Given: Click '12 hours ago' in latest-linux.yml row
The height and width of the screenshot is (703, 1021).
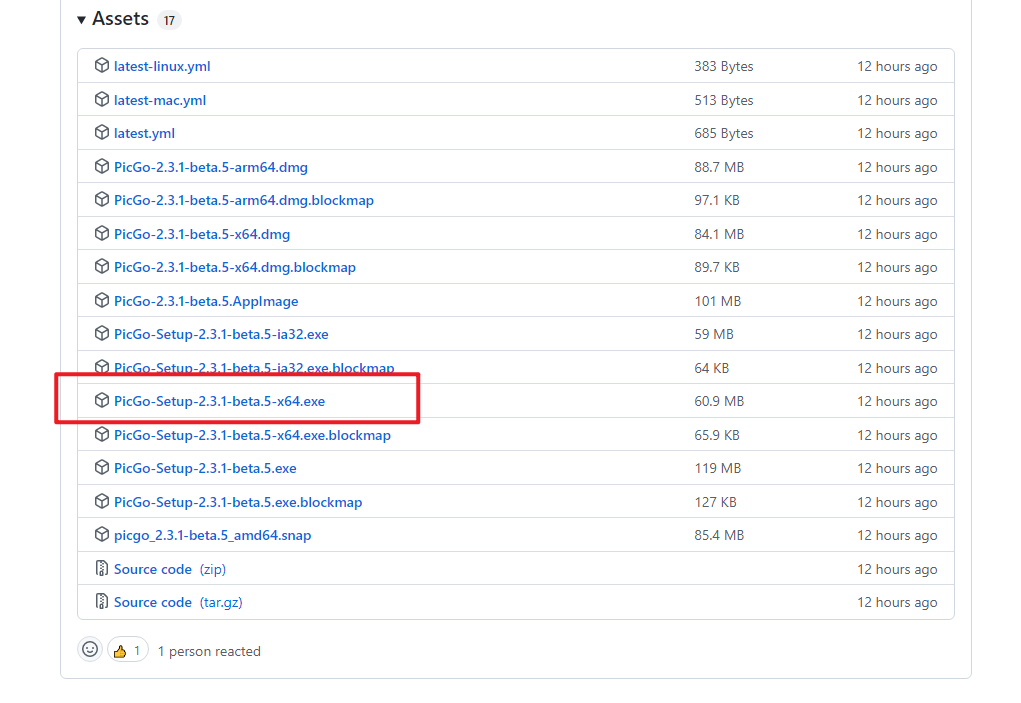Looking at the screenshot, I should click(897, 66).
